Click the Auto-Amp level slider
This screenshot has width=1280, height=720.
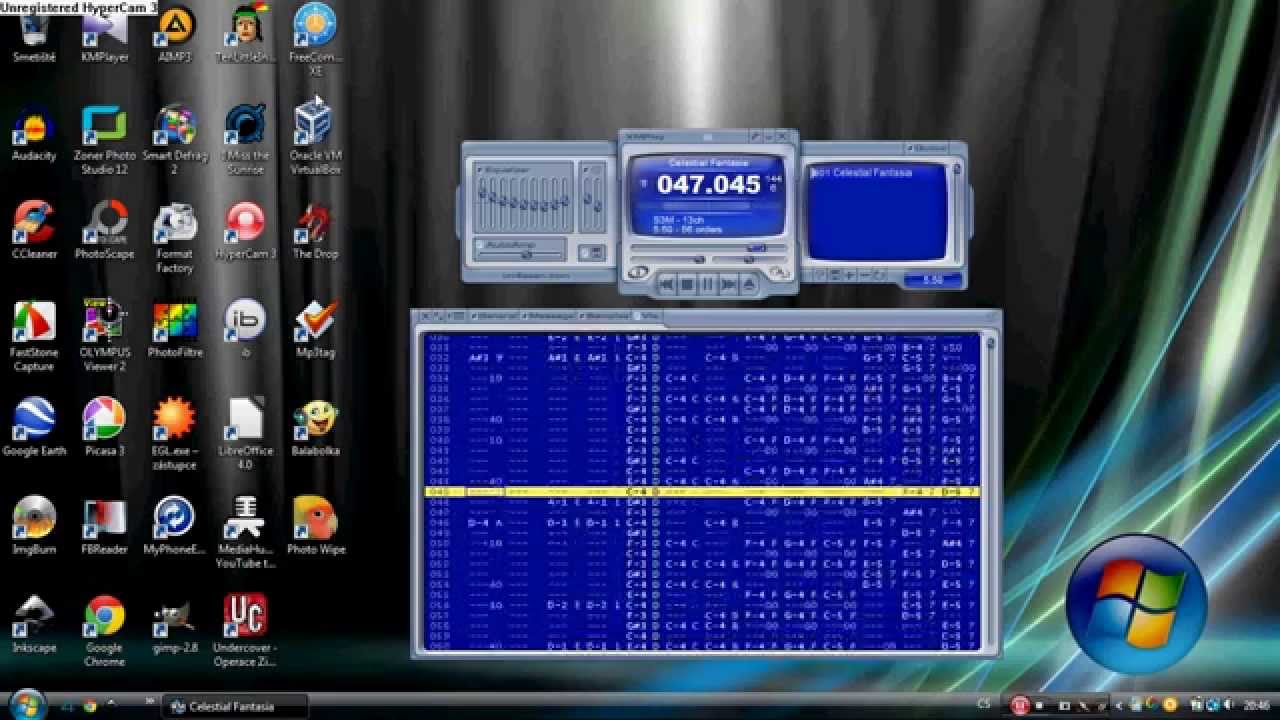(520, 254)
